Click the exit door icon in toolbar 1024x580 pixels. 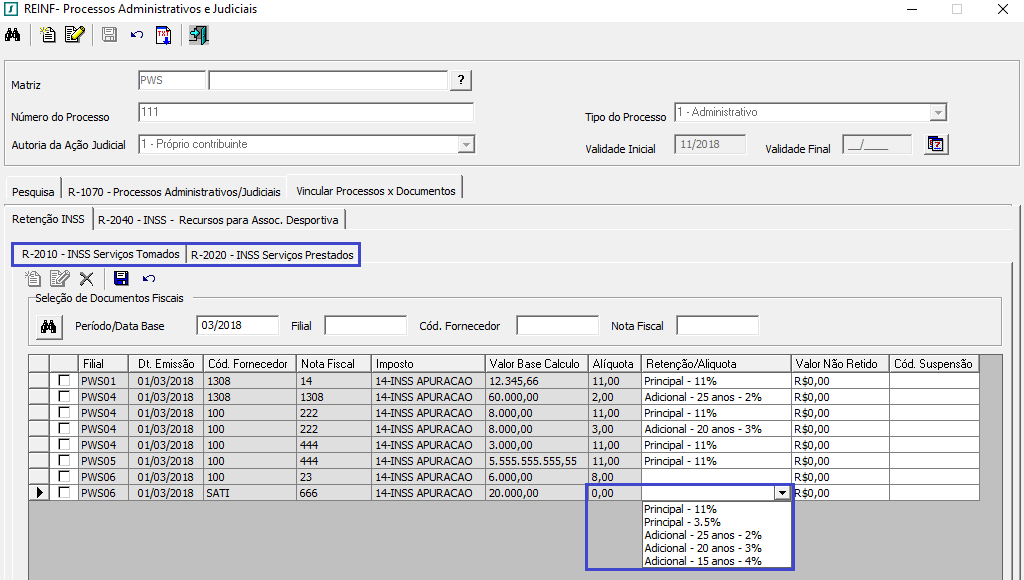pyautogui.click(x=198, y=35)
